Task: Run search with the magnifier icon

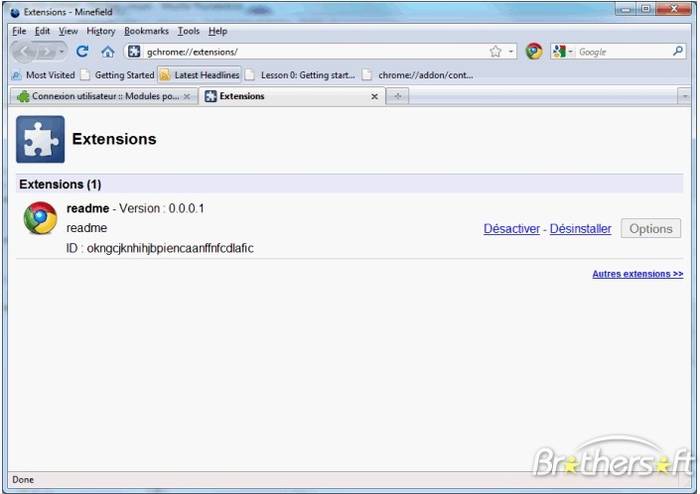Action: click(678, 51)
